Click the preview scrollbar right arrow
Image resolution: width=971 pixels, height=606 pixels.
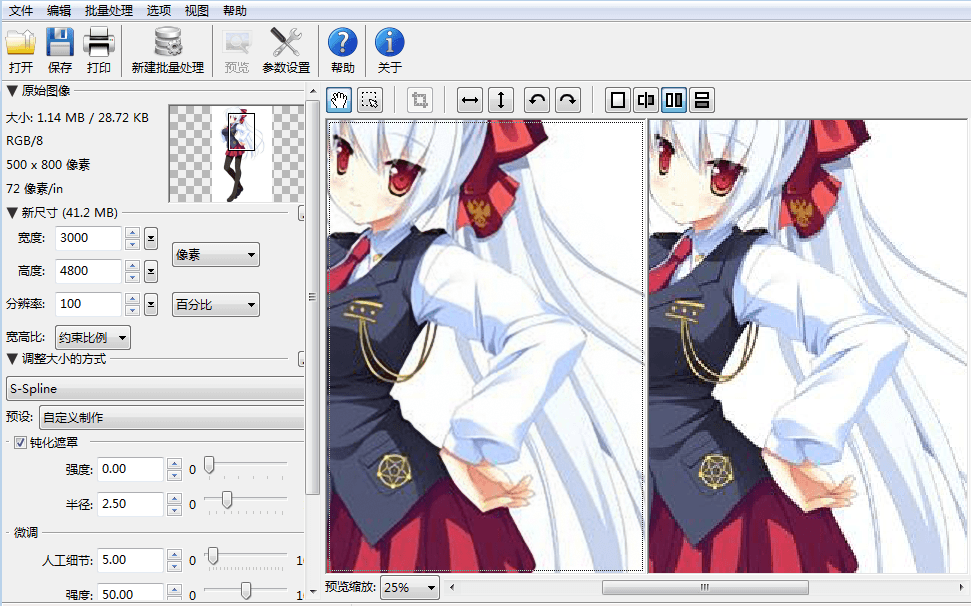point(961,587)
